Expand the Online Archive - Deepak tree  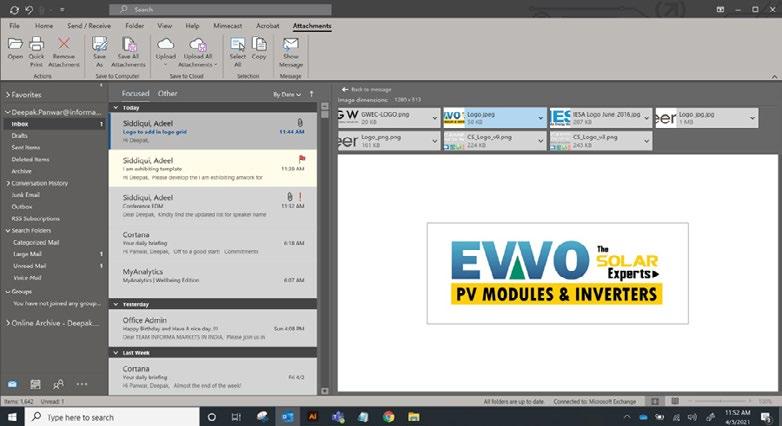(7, 323)
